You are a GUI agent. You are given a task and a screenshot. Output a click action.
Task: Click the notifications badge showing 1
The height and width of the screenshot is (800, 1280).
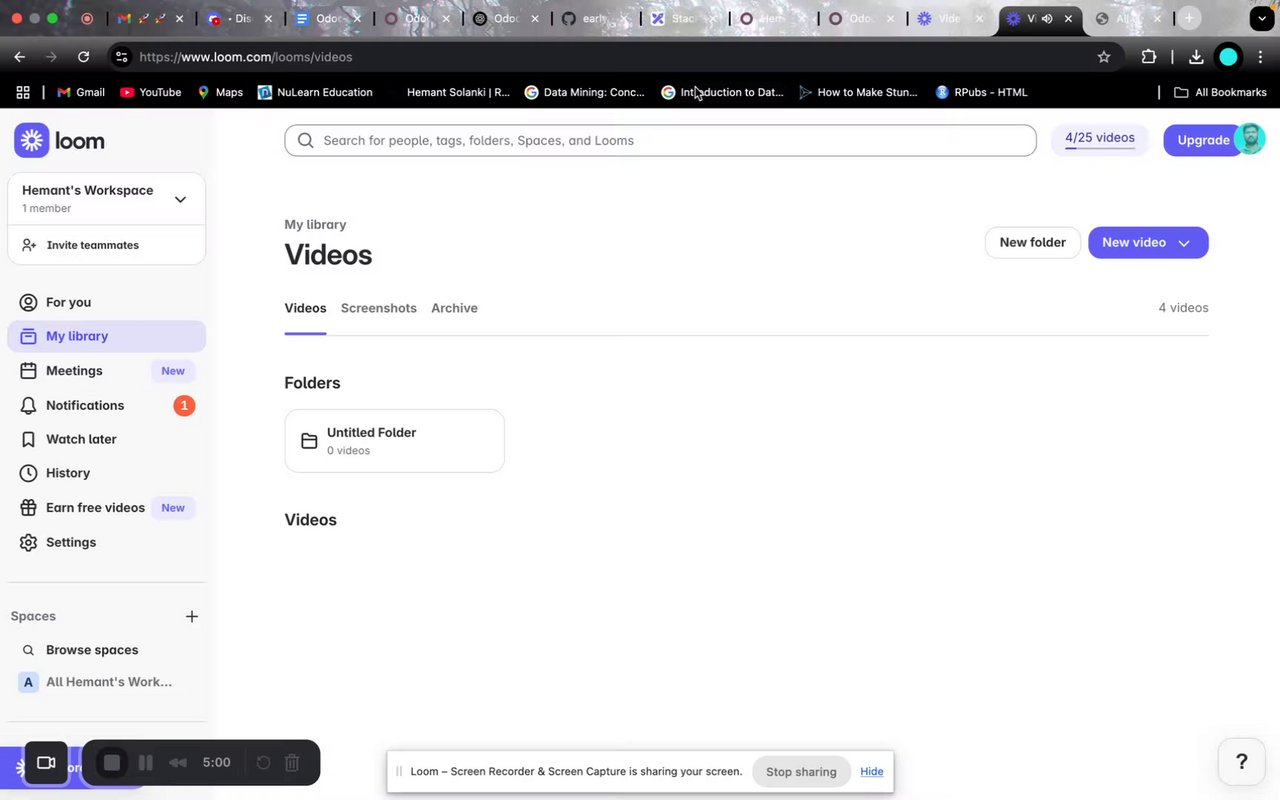tap(184, 405)
